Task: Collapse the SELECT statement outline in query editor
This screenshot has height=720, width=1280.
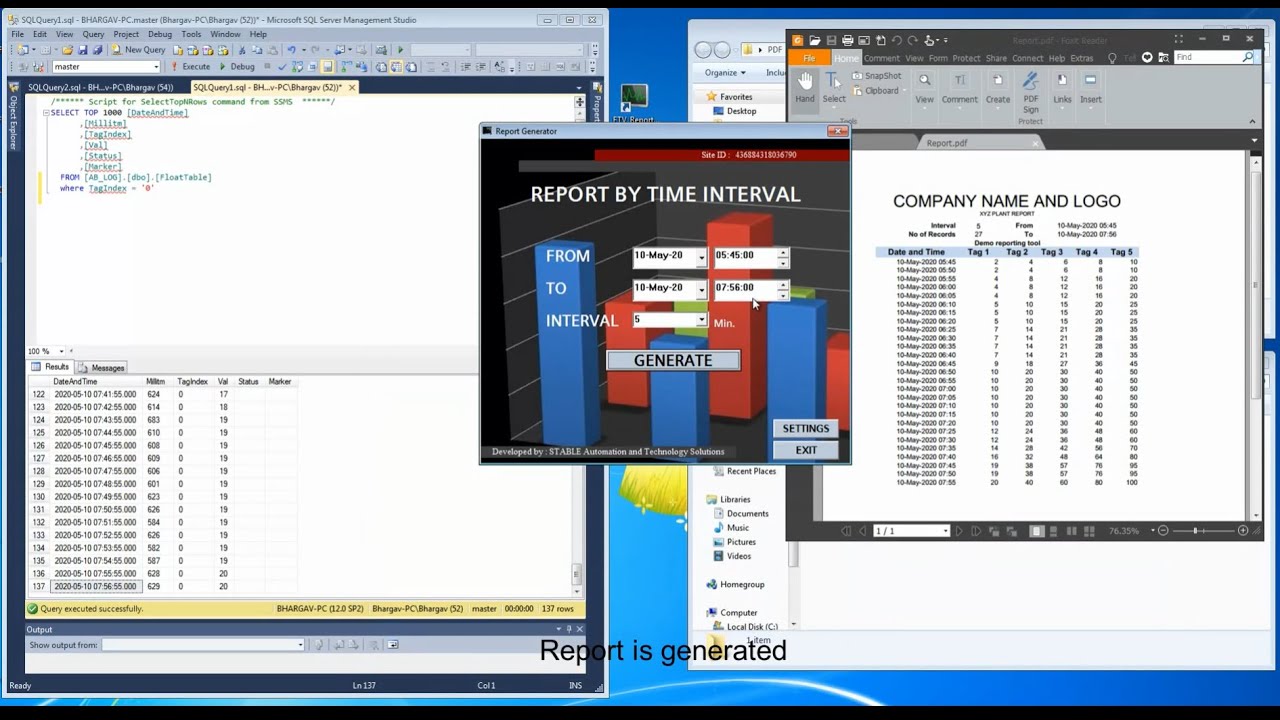Action: click(x=46, y=113)
